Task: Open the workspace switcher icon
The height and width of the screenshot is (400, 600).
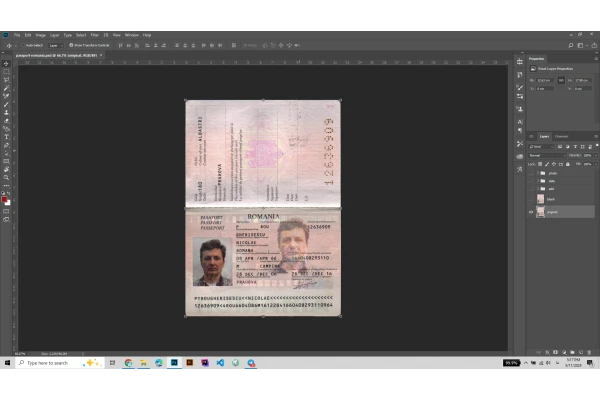Action: [x=580, y=45]
